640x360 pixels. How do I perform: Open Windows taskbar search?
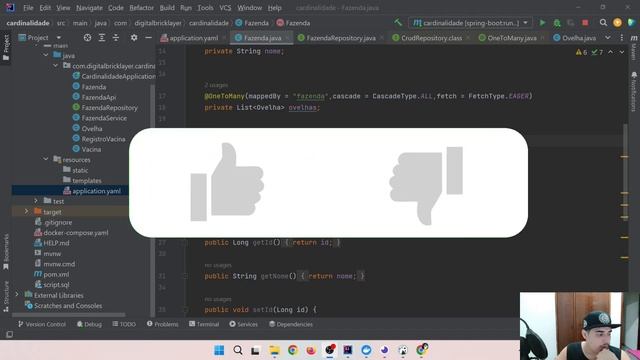pyautogui.click(x=238, y=350)
